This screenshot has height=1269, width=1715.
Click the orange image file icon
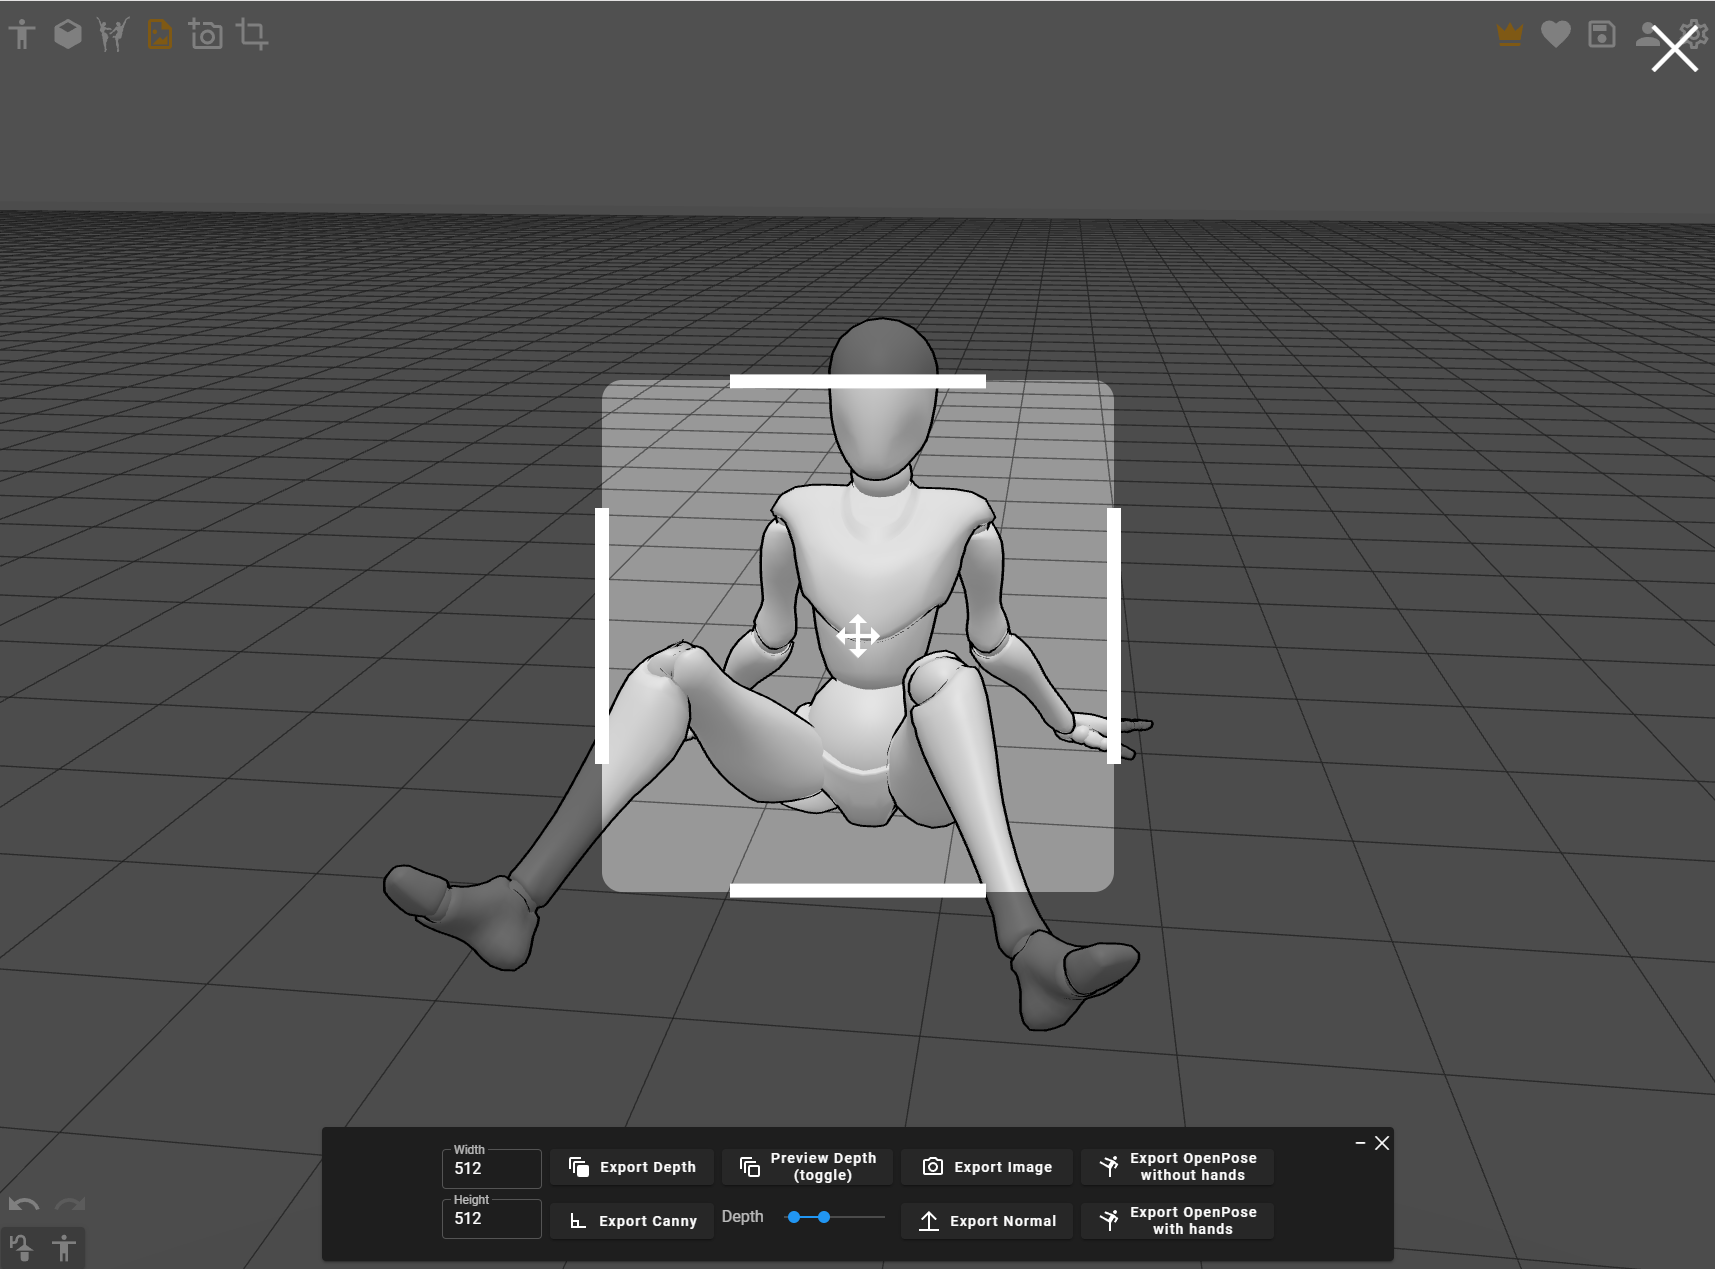click(x=159, y=35)
